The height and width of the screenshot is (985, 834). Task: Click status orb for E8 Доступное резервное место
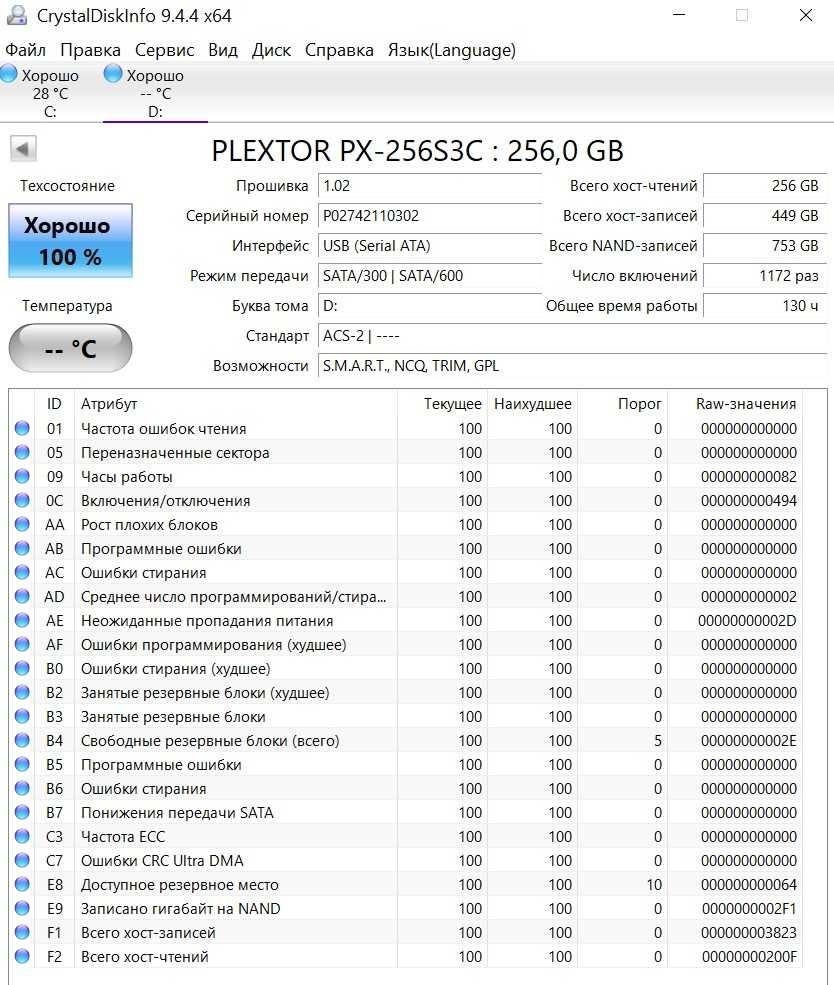coord(22,884)
